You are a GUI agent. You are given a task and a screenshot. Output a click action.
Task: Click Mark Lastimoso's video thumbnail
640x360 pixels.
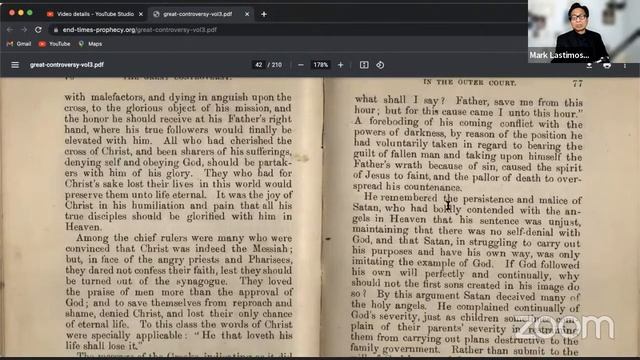pyautogui.click(x=584, y=31)
